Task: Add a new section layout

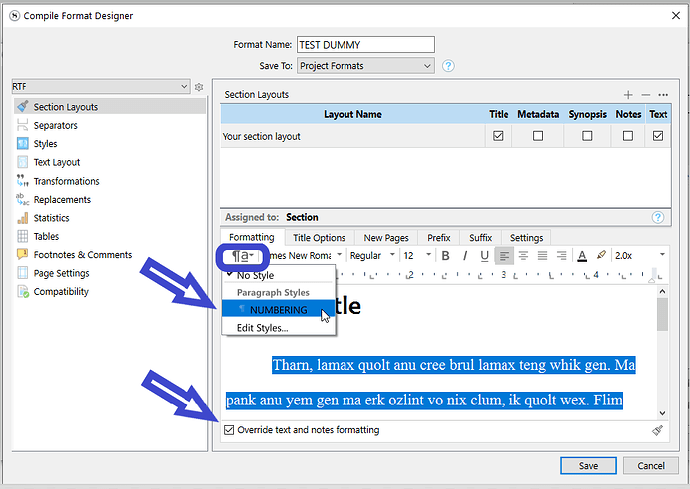Action: 628,95
